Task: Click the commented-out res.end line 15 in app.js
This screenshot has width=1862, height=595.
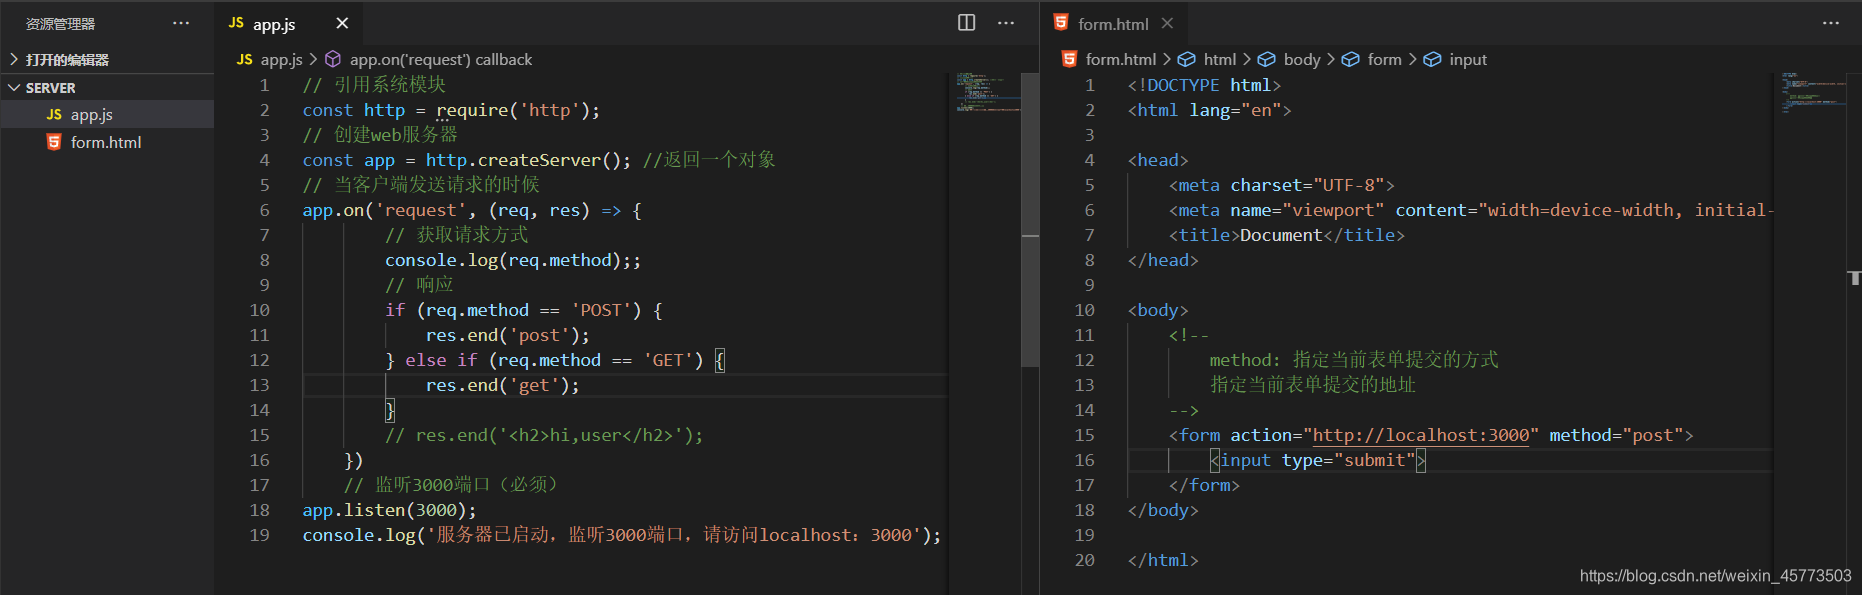Action: (x=544, y=435)
